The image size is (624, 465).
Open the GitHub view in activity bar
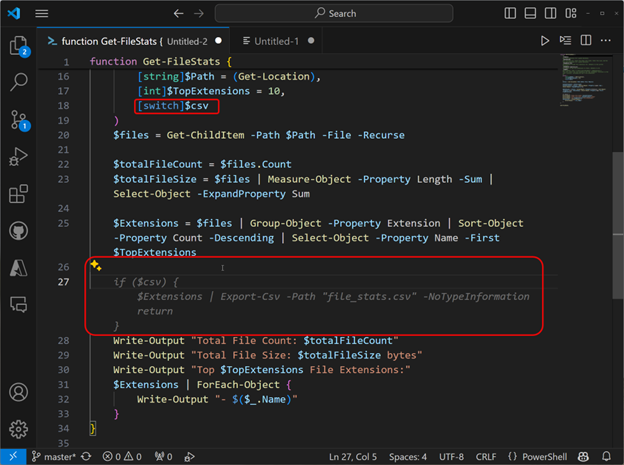(18, 231)
